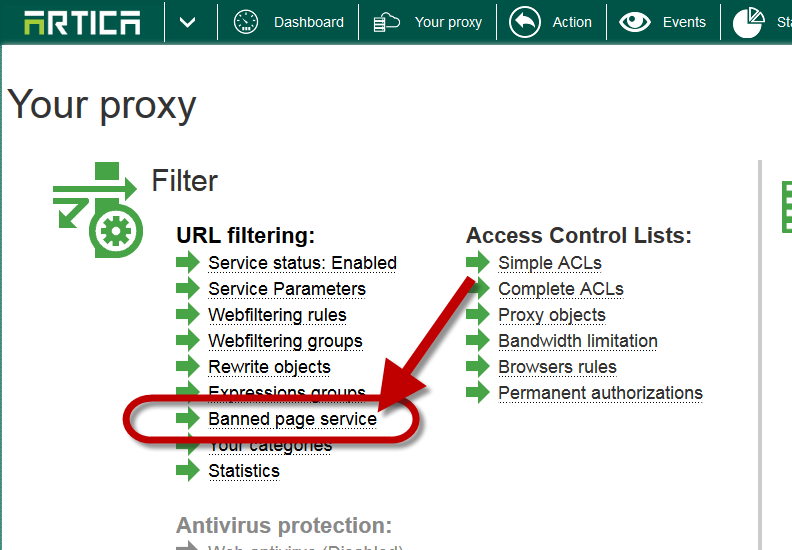The width and height of the screenshot is (792, 550).
Task: Click the Events eye icon
Action: 635,22
